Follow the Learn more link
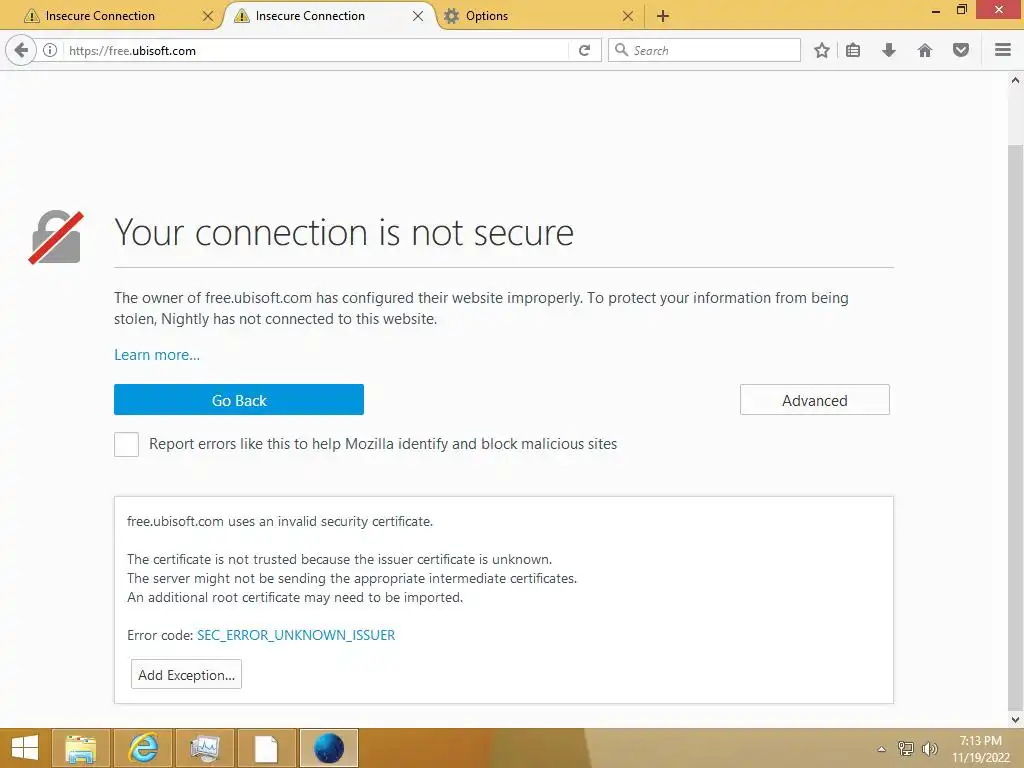Image resolution: width=1024 pixels, height=768 pixels. [157, 355]
